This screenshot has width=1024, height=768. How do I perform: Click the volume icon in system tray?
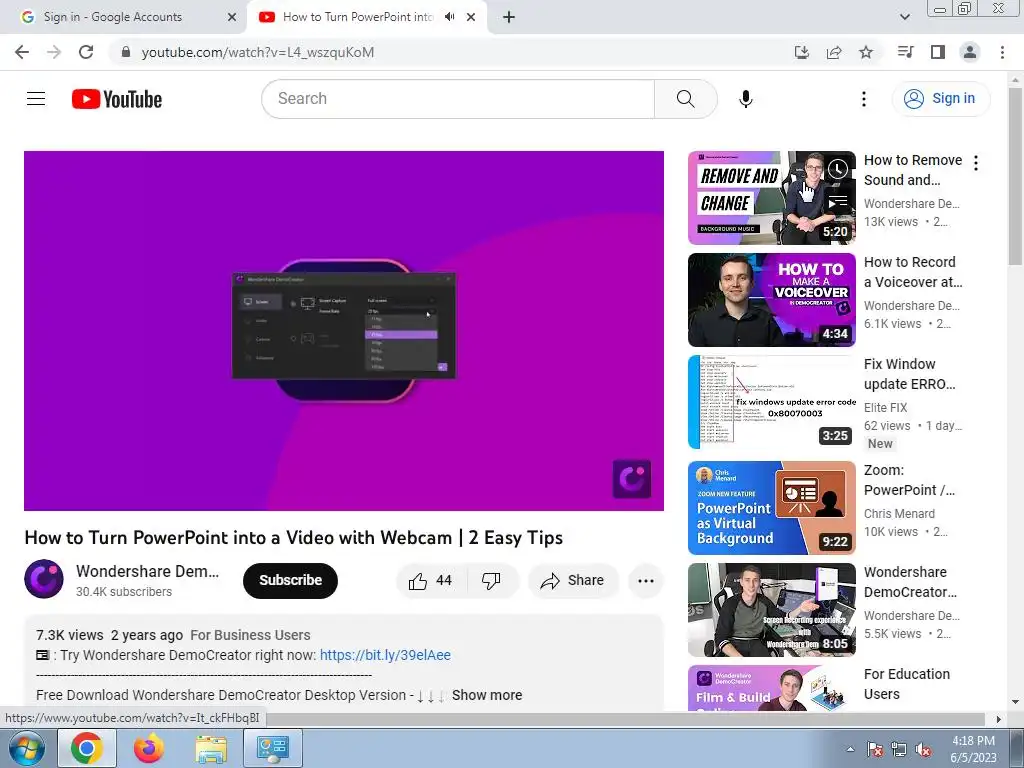(x=923, y=750)
